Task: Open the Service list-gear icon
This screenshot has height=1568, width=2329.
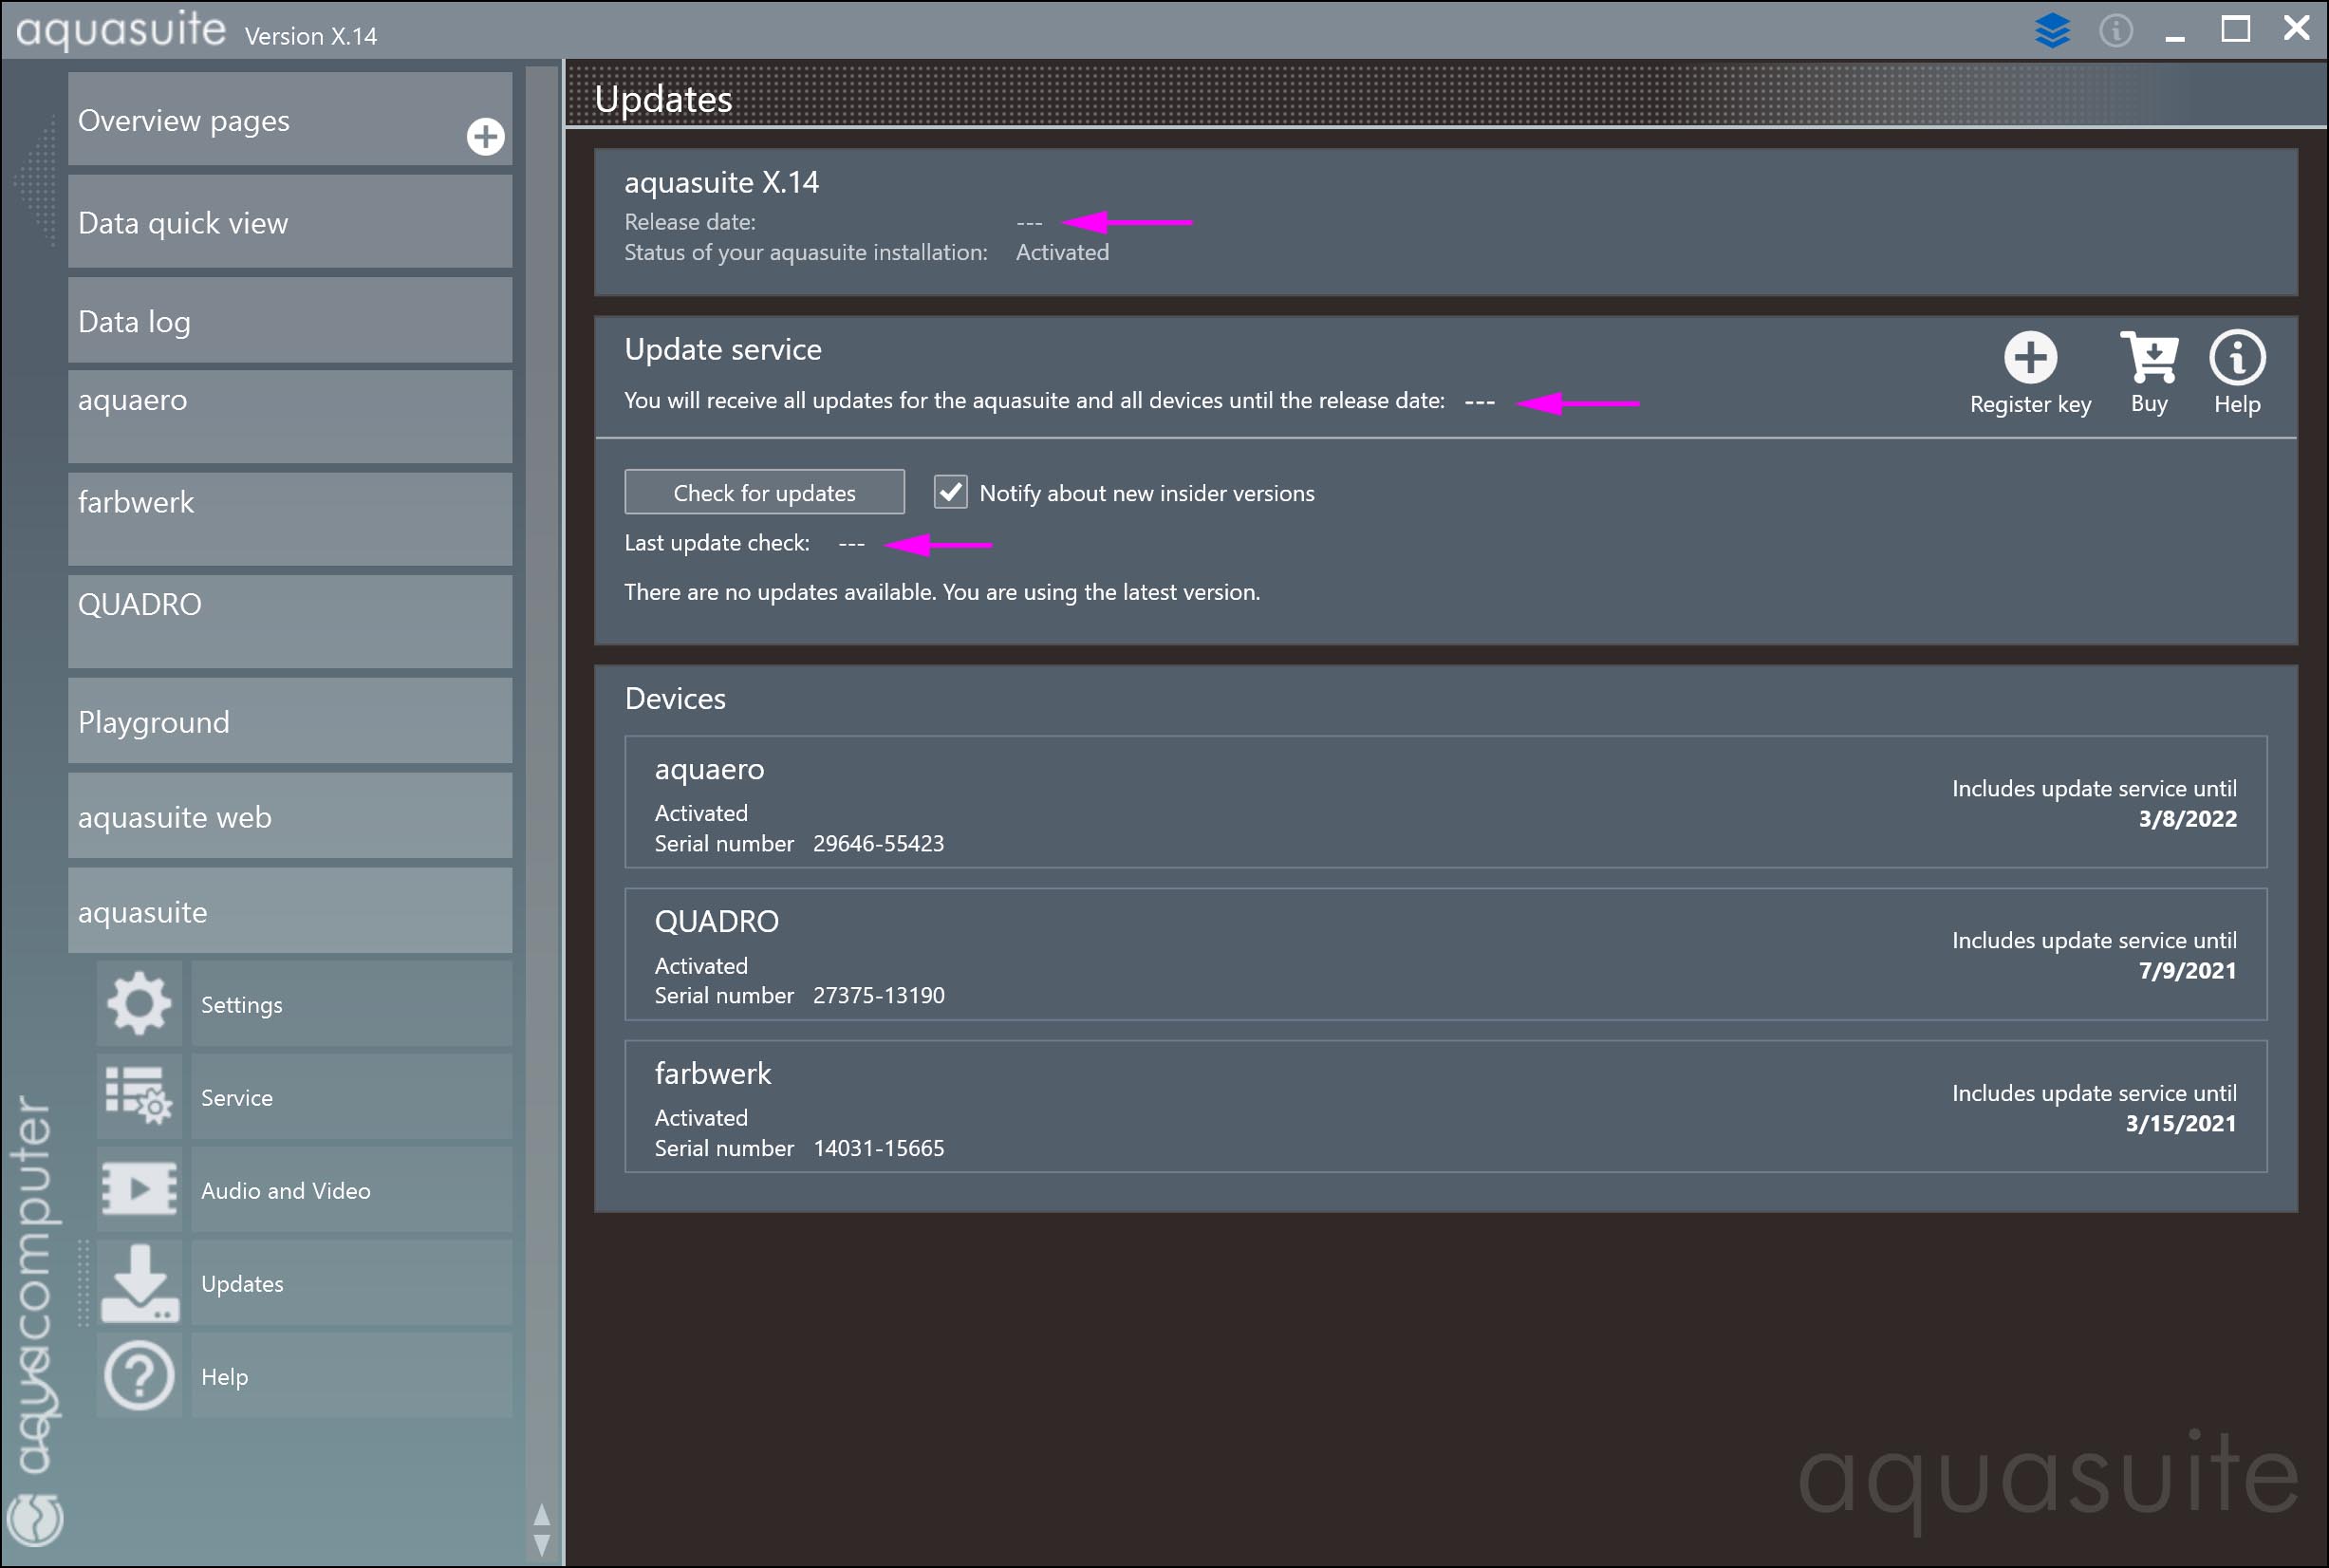Action: [139, 1096]
